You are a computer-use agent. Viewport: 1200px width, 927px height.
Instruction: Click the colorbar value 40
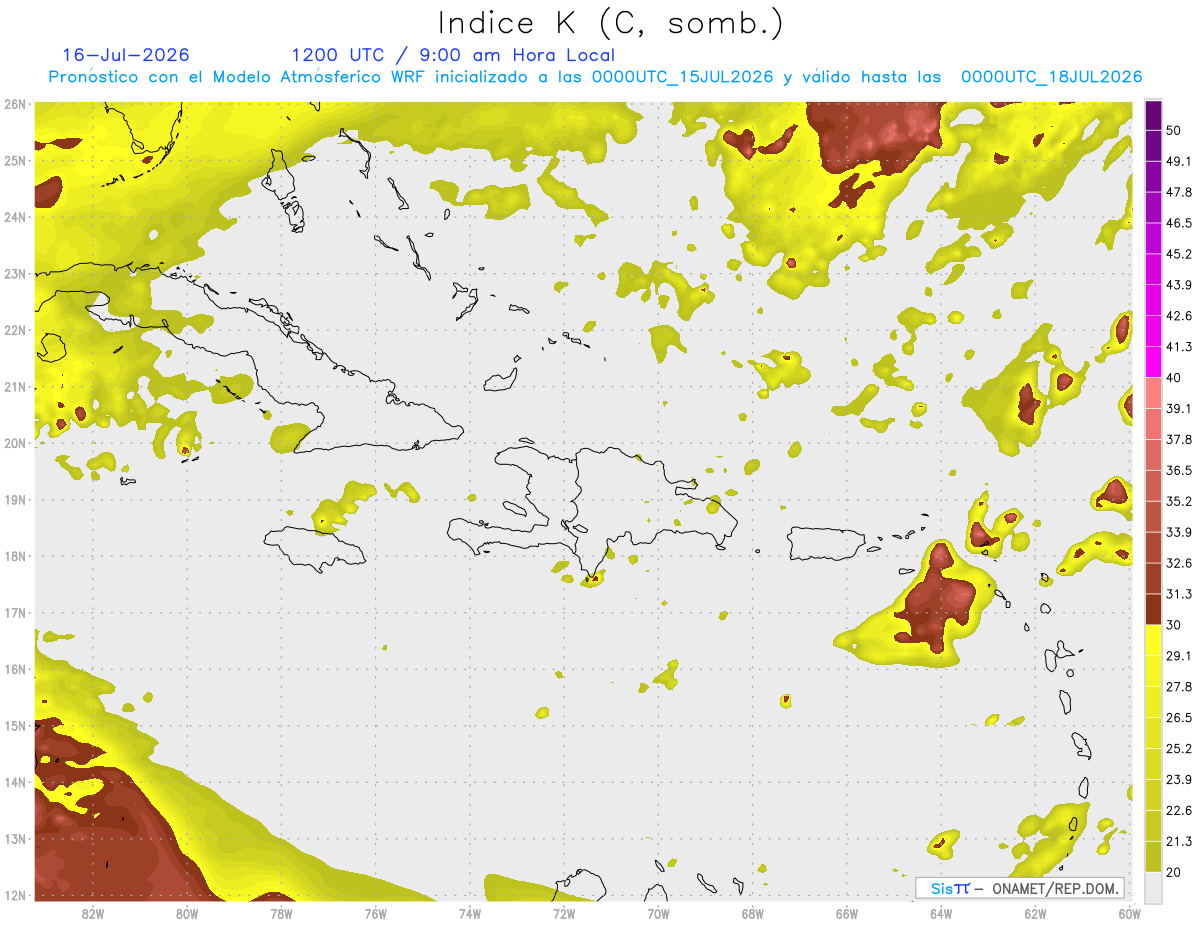(1175, 377)
